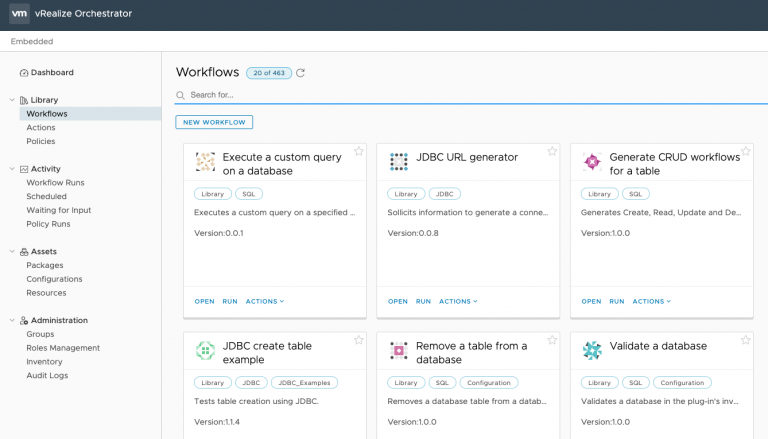The width and height of the screenshot is (768, 439).
Task: Open Workflow Runs under Activity
Action: tap(55, 182)
